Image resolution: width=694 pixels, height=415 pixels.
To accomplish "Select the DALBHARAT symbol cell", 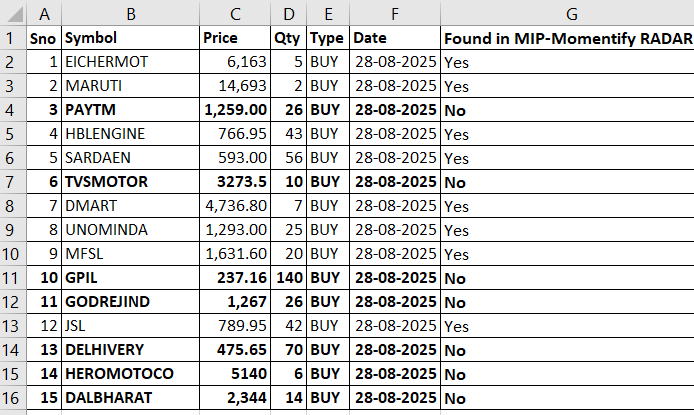I will click(x=131, y=398).
